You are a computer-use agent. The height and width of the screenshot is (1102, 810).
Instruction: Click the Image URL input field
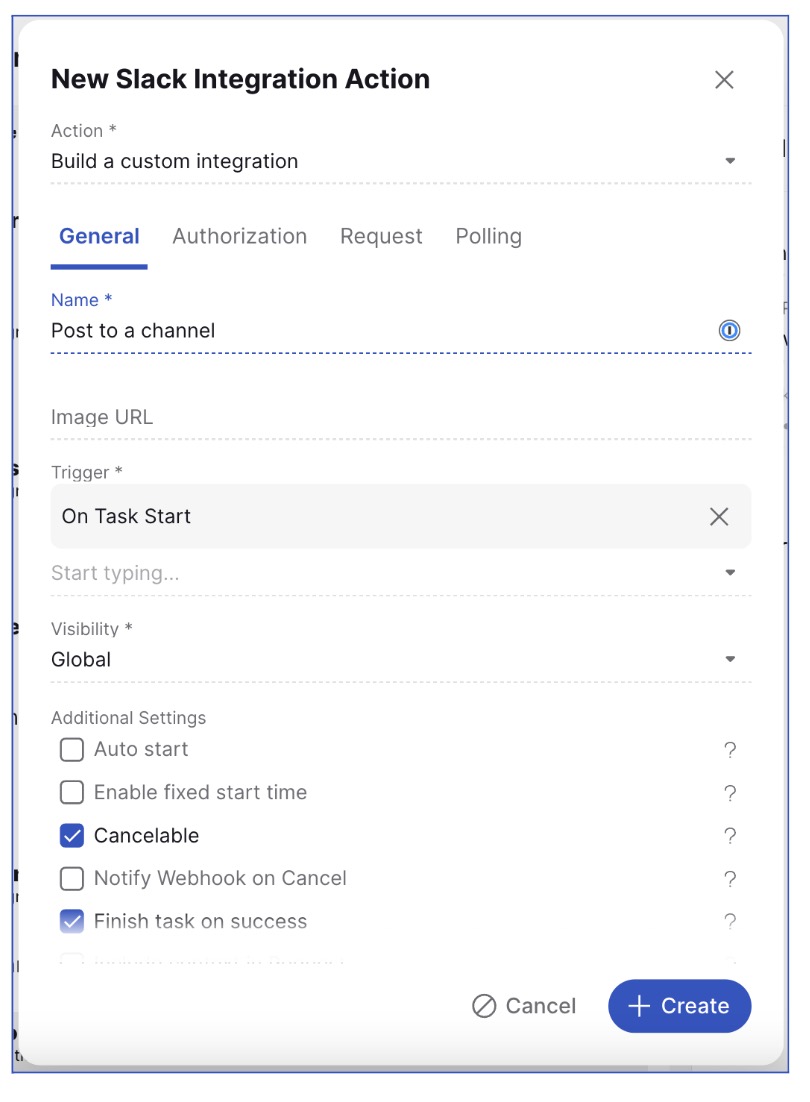point(400,417)
